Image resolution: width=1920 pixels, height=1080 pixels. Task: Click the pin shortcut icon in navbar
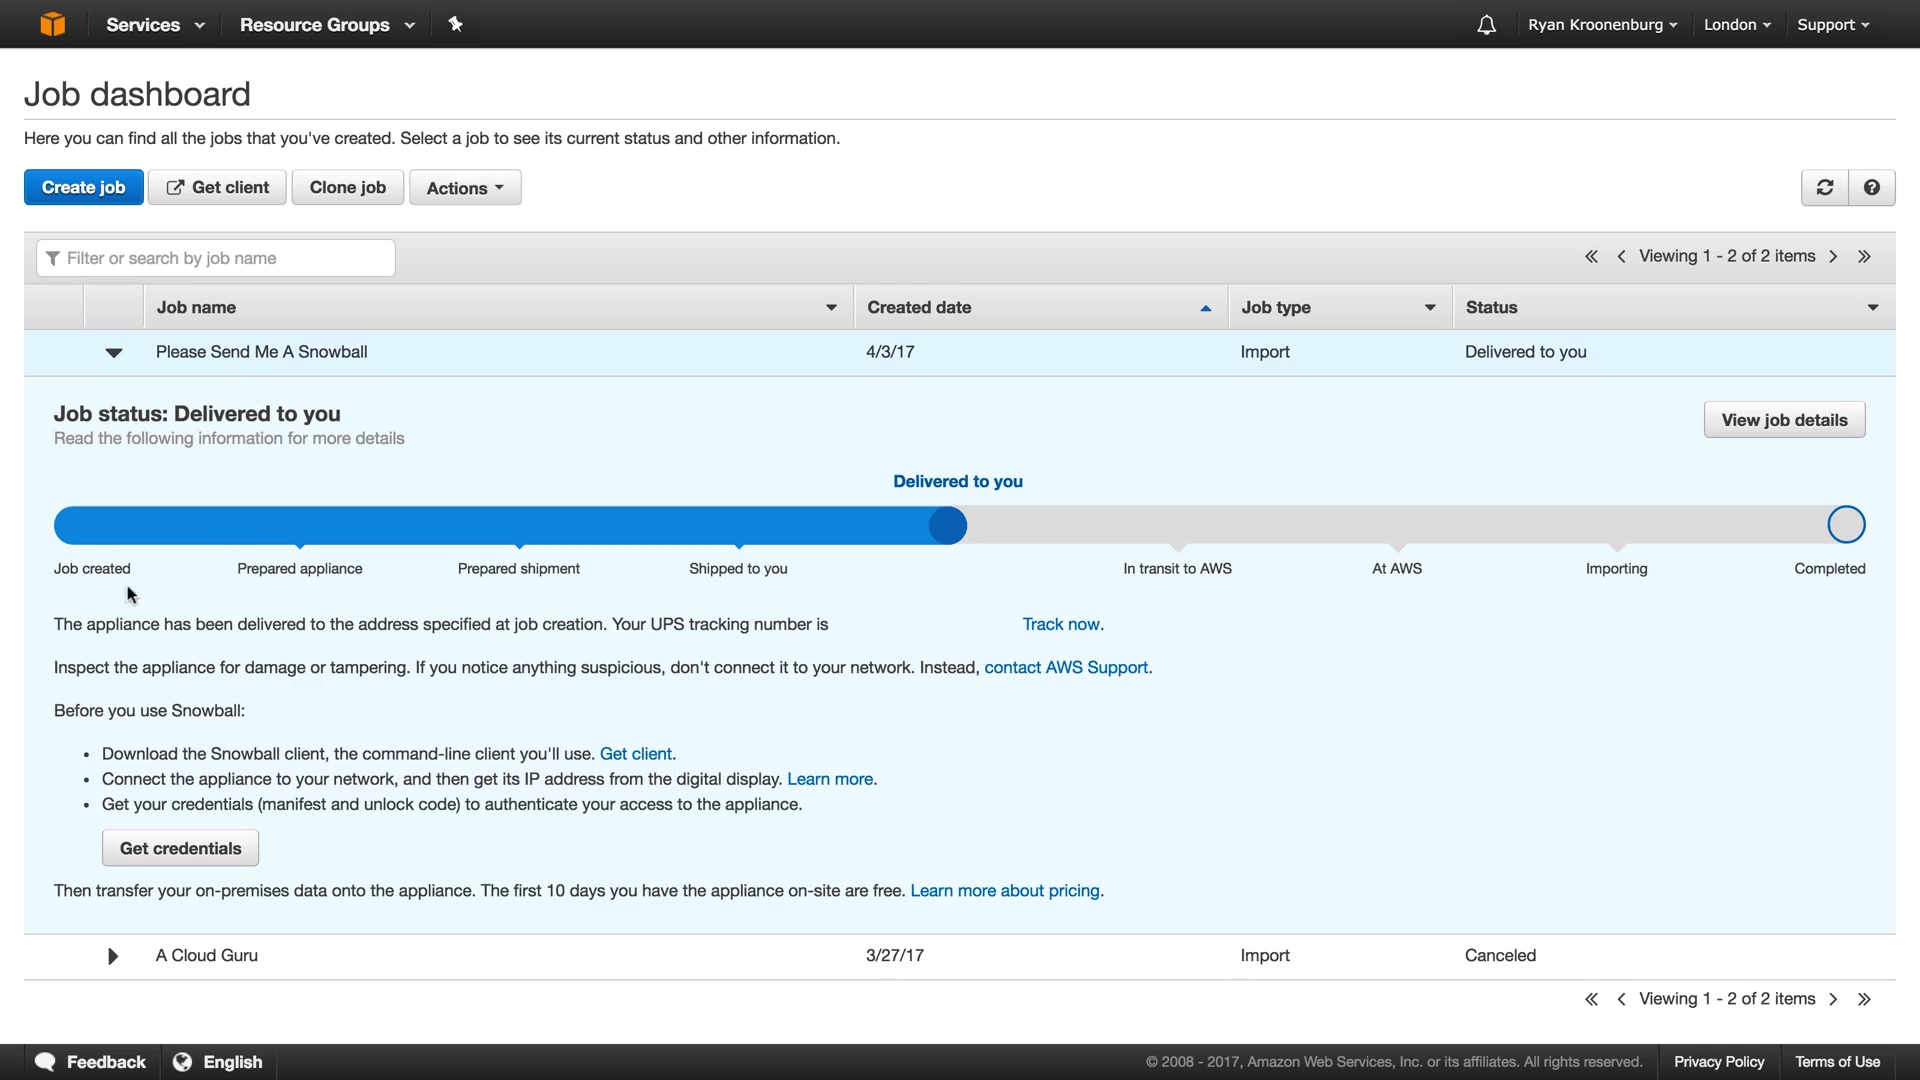tap(456, 24)
